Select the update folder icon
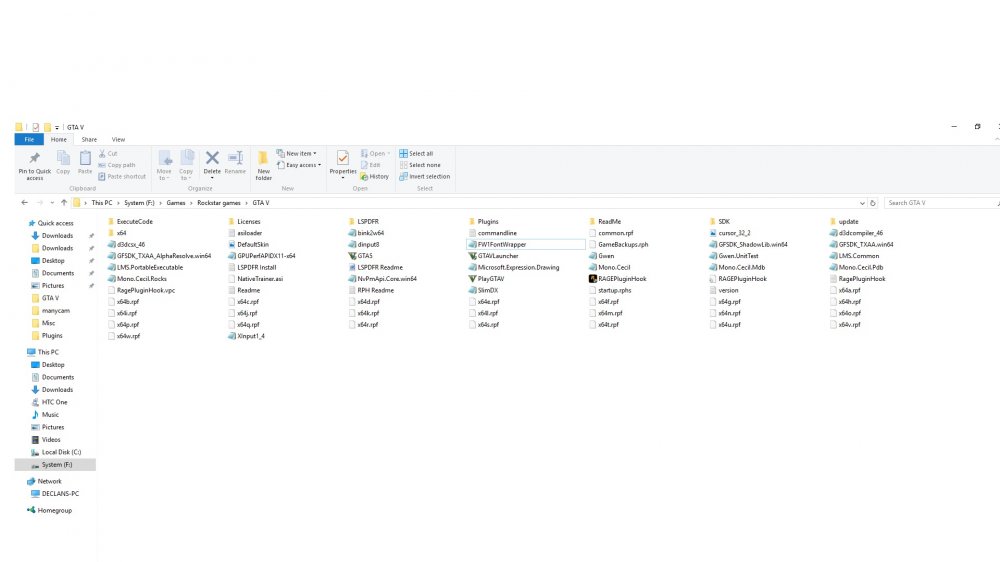This screenshot has height=562, width=1000. [833, 221]
